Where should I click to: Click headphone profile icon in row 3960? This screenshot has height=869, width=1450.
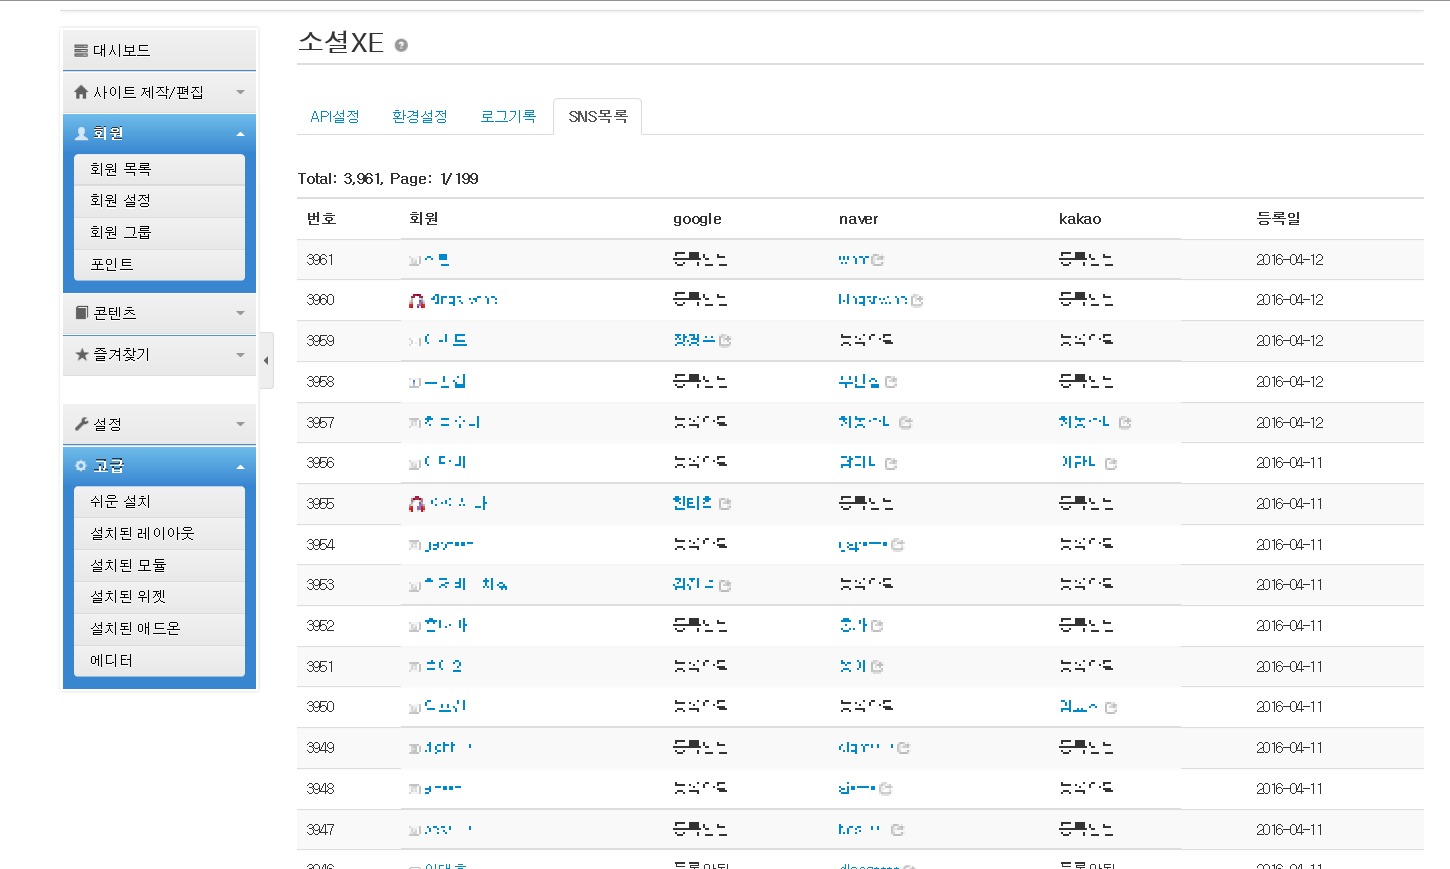[417, 300]
